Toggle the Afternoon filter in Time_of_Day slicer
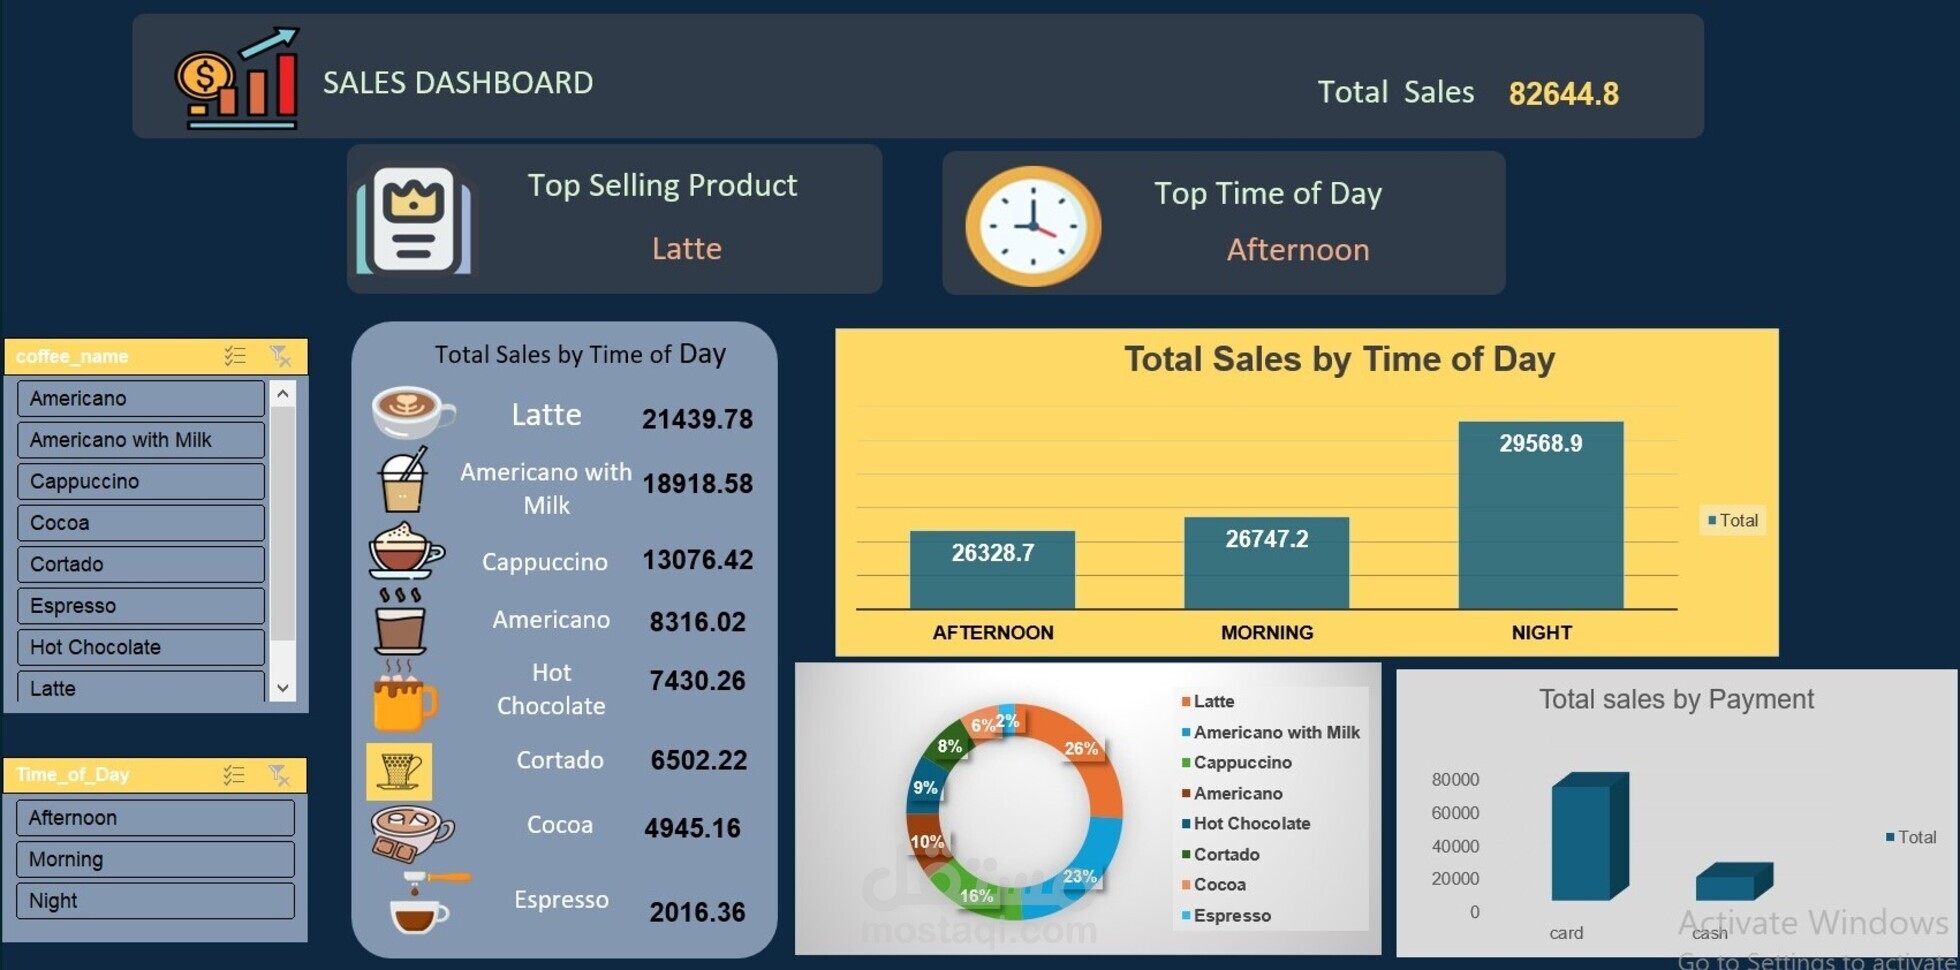 (154, 817)
